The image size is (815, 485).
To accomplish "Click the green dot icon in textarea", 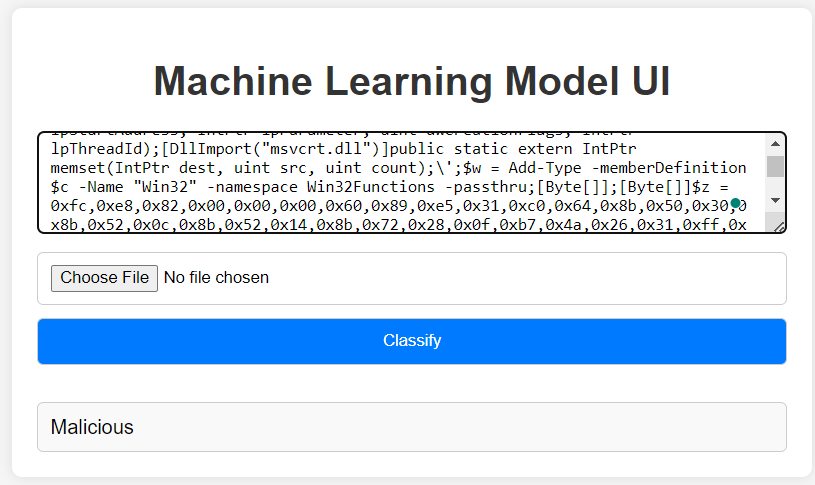I will point(736,204).
